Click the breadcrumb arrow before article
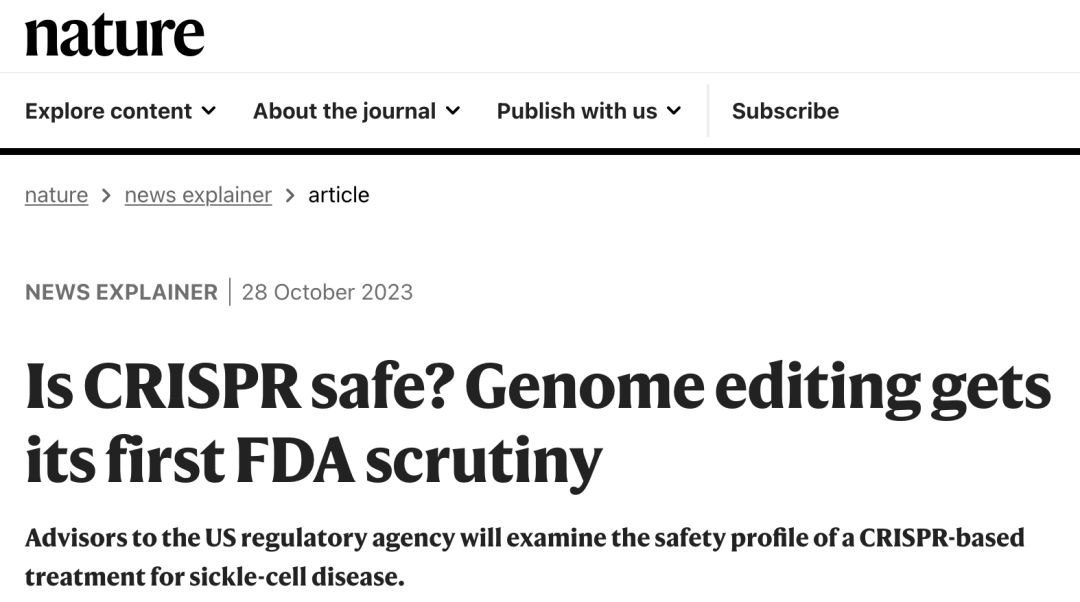Screen dimensions: 1080x602 290,195
